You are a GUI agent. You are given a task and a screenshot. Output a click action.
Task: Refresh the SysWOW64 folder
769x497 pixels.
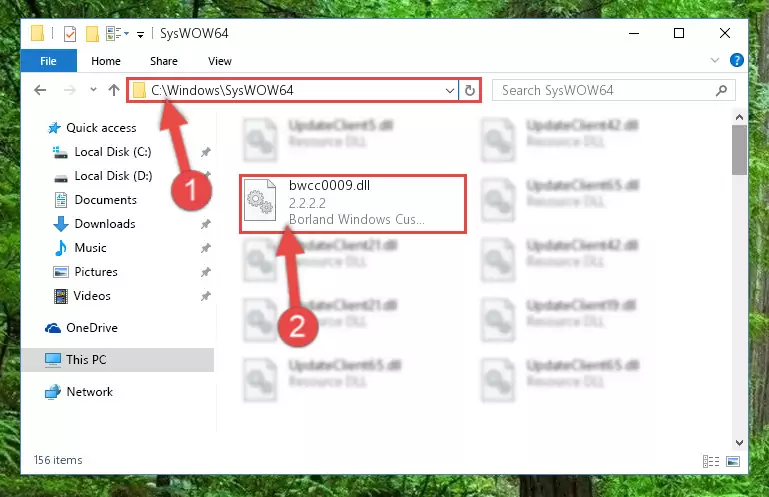pyautogui.click(x=469, y=90)
